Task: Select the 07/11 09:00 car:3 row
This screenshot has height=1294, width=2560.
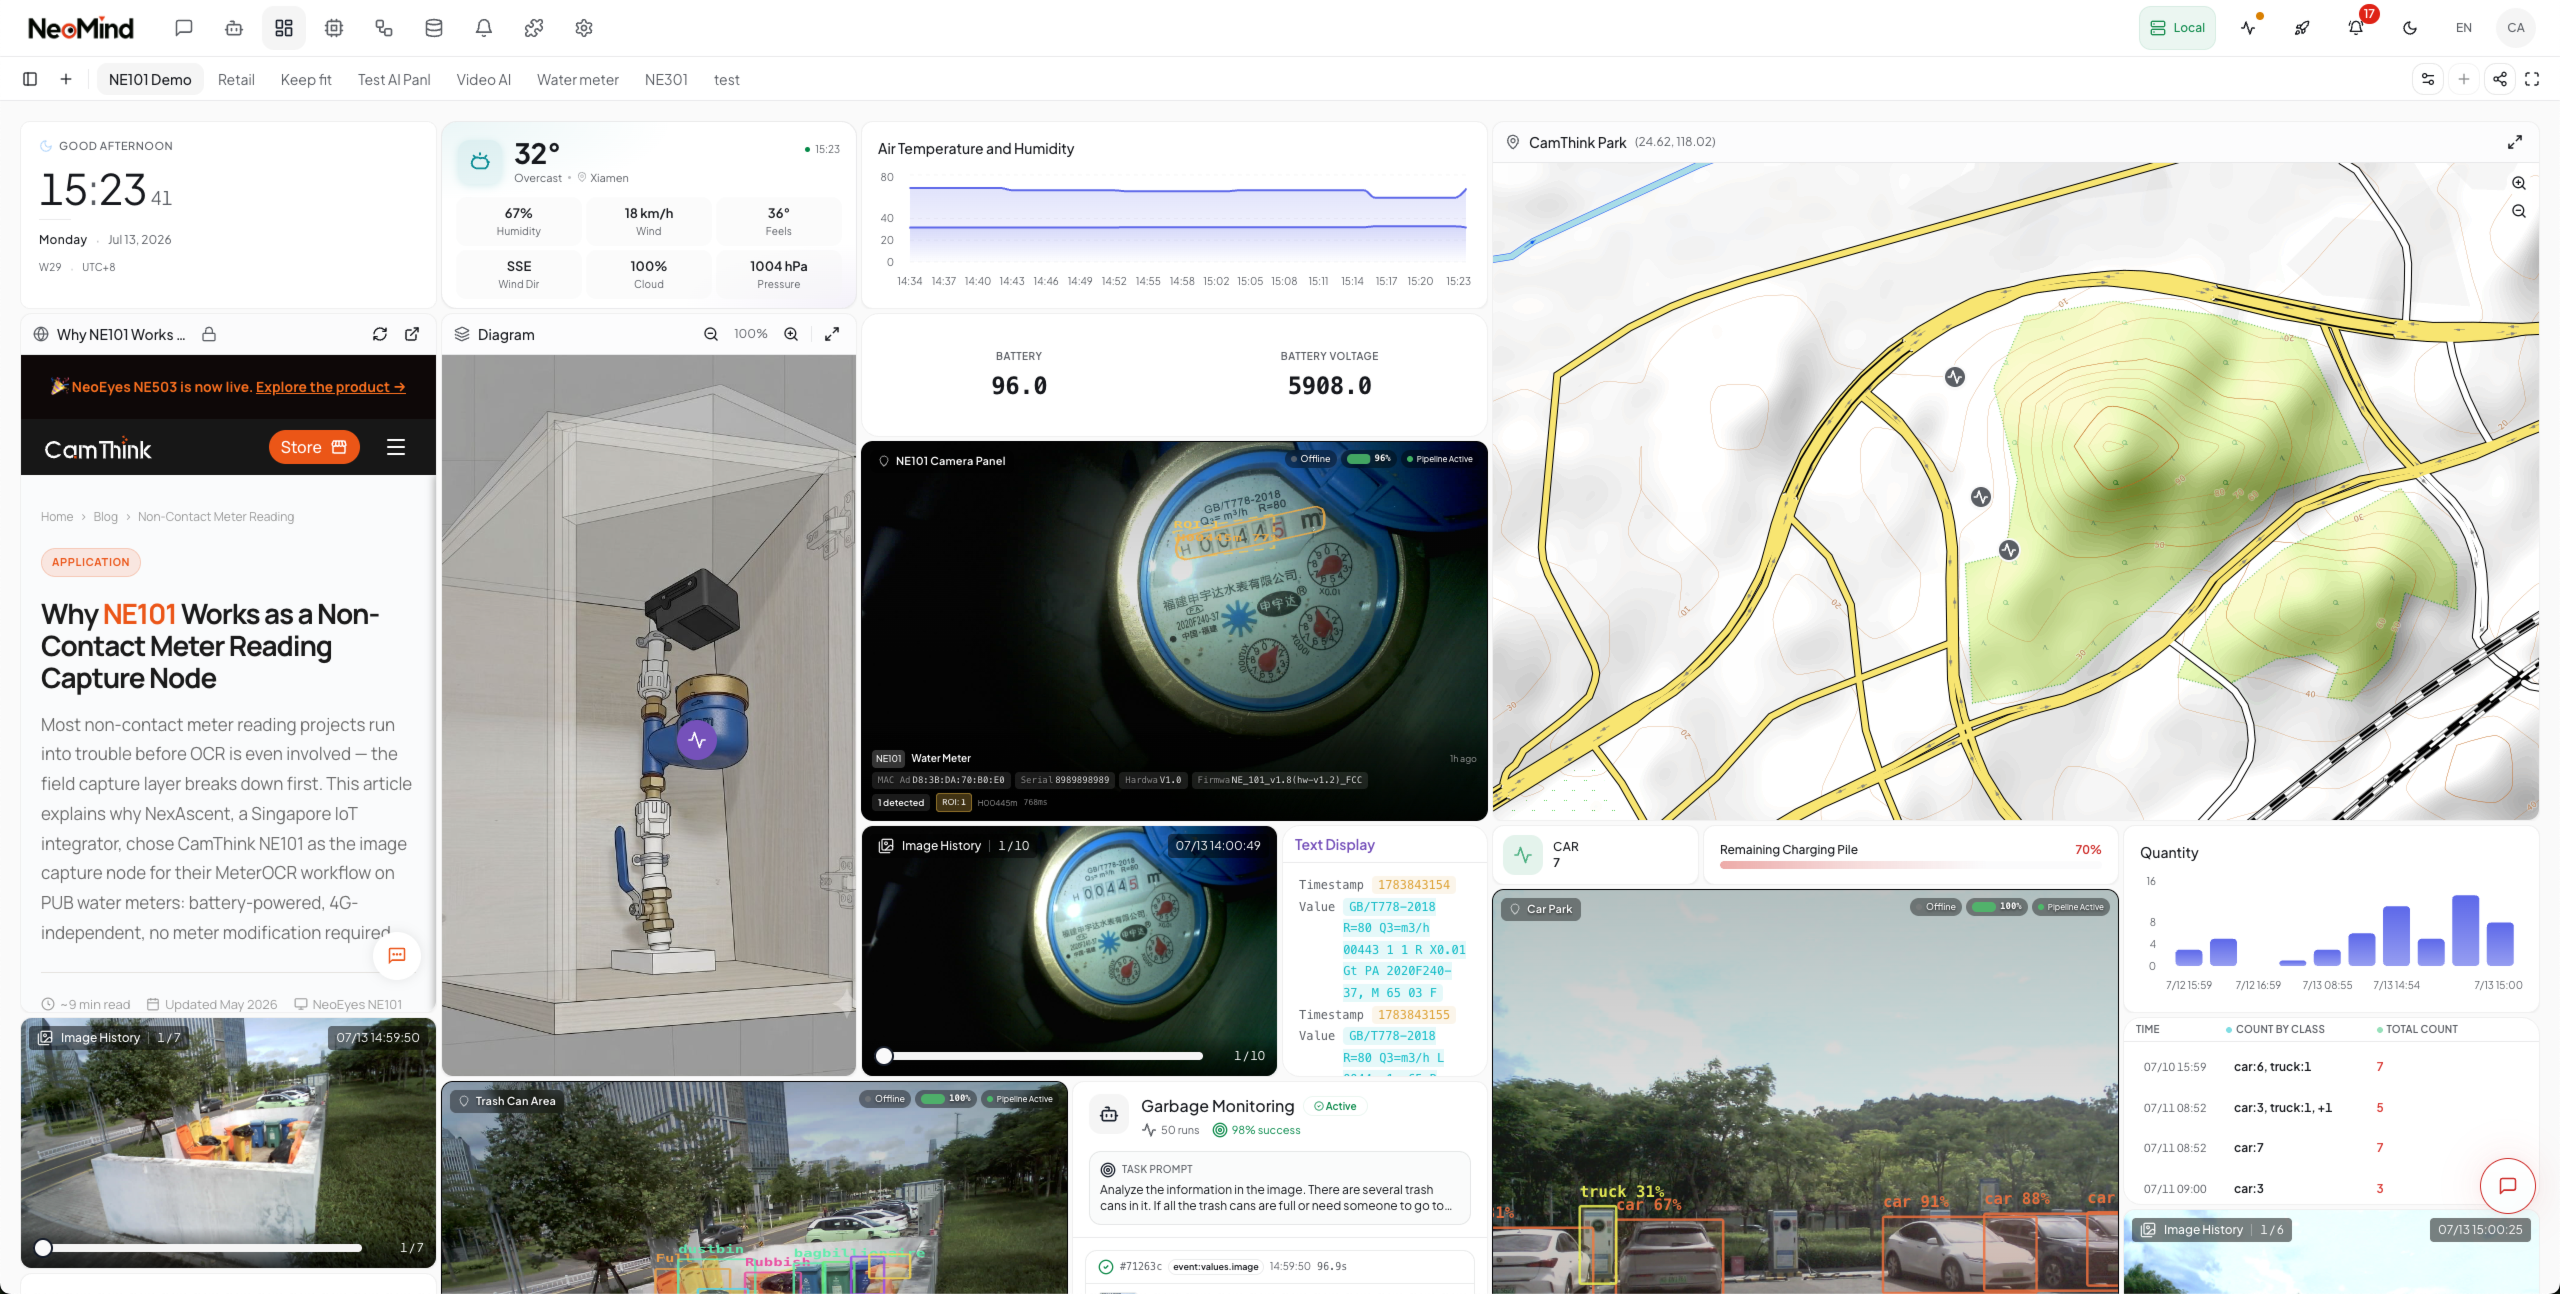Action: point(2330,1189)
